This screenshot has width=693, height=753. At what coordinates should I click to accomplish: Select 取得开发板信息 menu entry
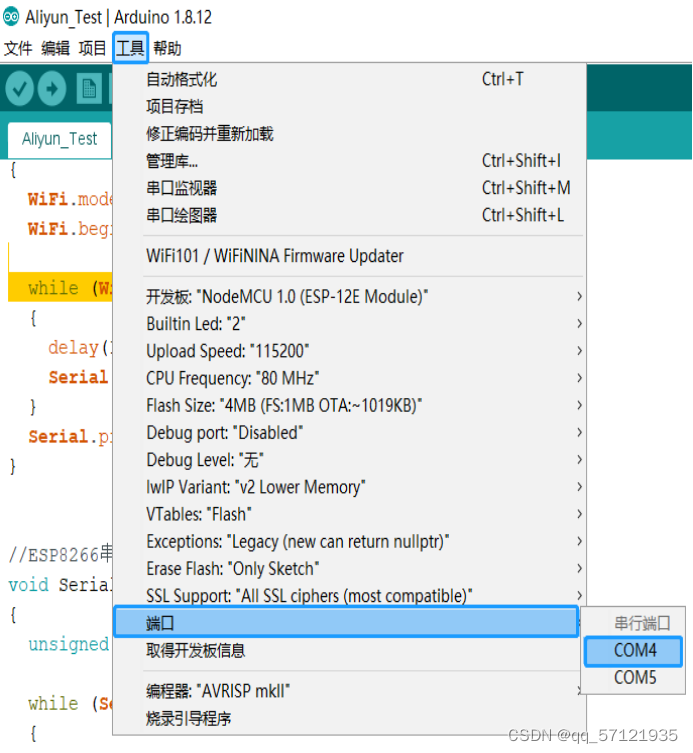[349, 651]
